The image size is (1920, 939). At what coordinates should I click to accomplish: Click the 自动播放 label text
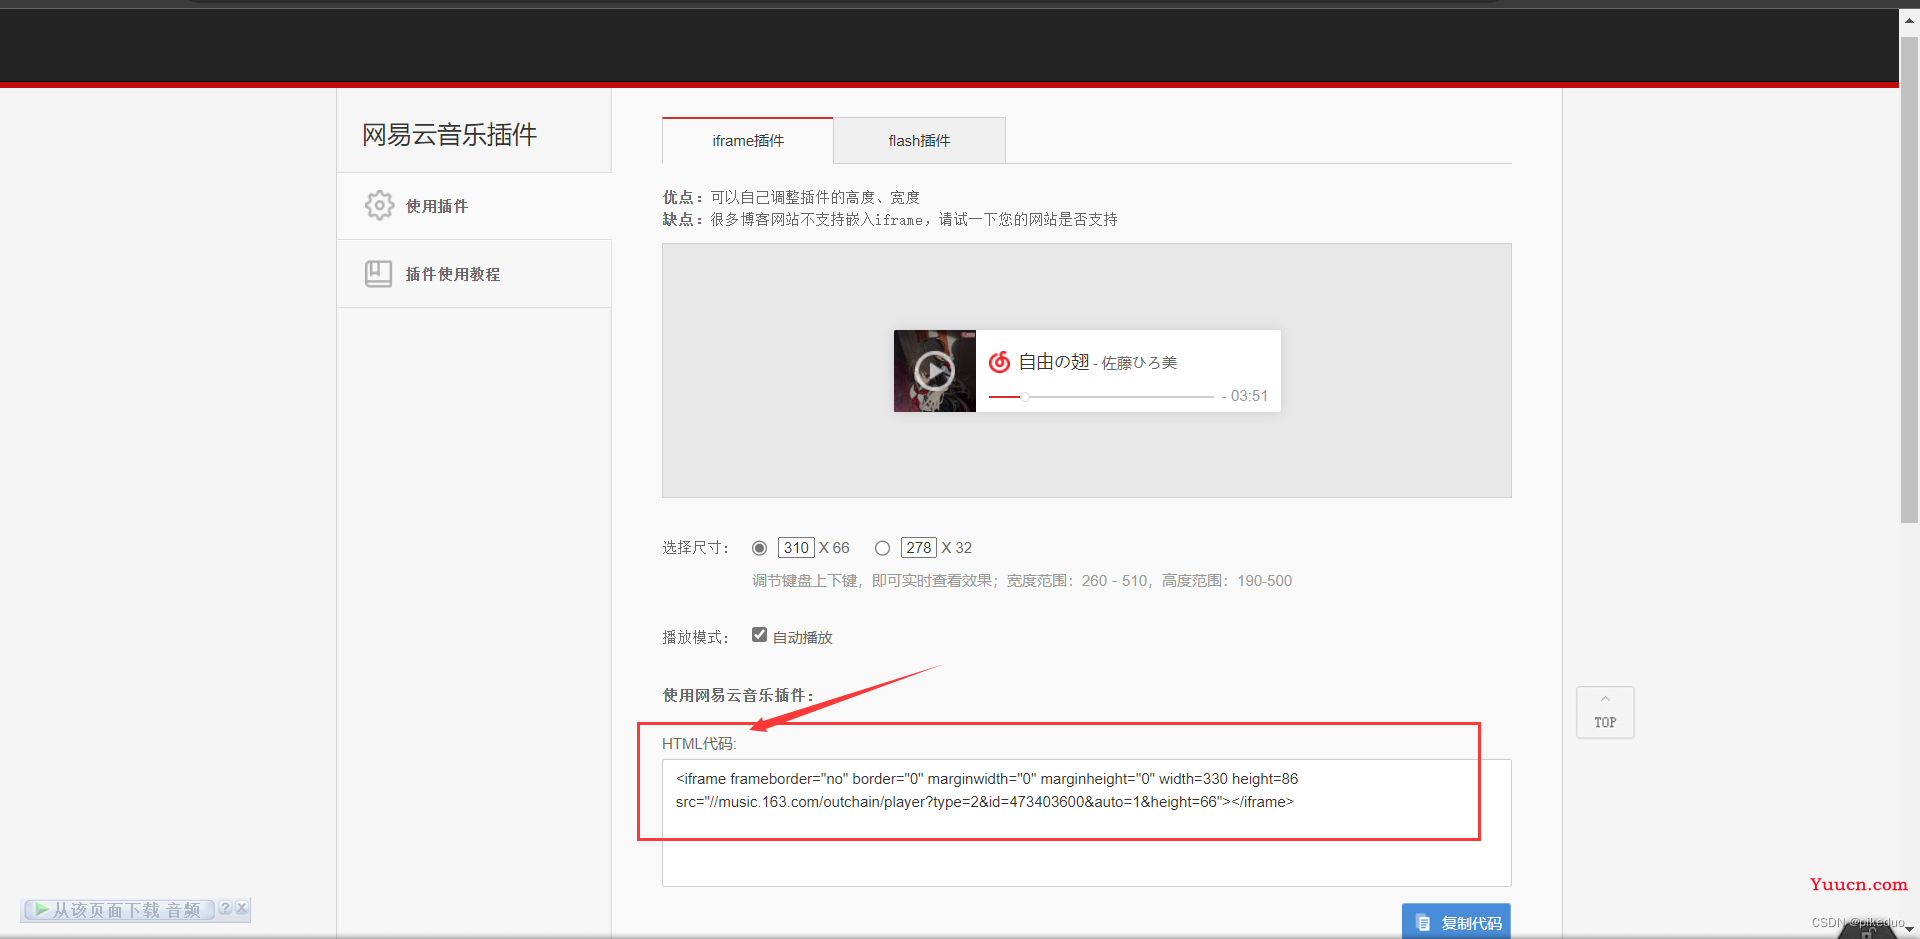[802, 637]
